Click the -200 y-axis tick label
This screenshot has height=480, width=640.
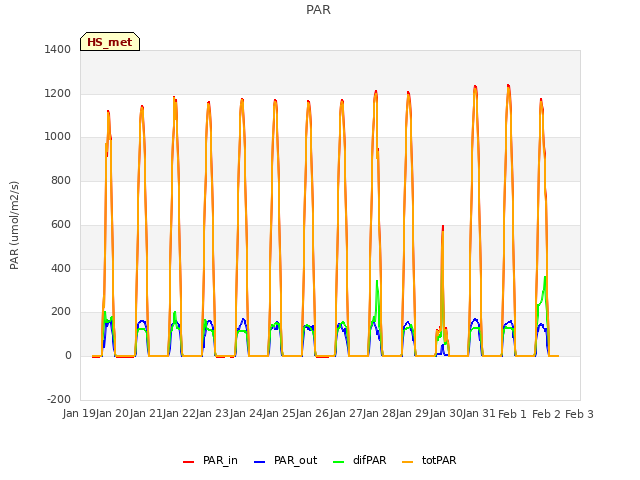[x=59, y=399]
